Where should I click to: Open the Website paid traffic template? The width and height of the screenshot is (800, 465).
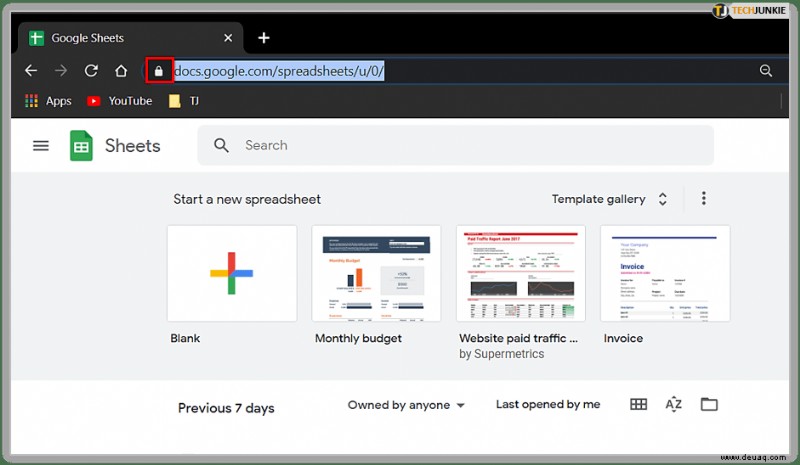coord(521,274)
